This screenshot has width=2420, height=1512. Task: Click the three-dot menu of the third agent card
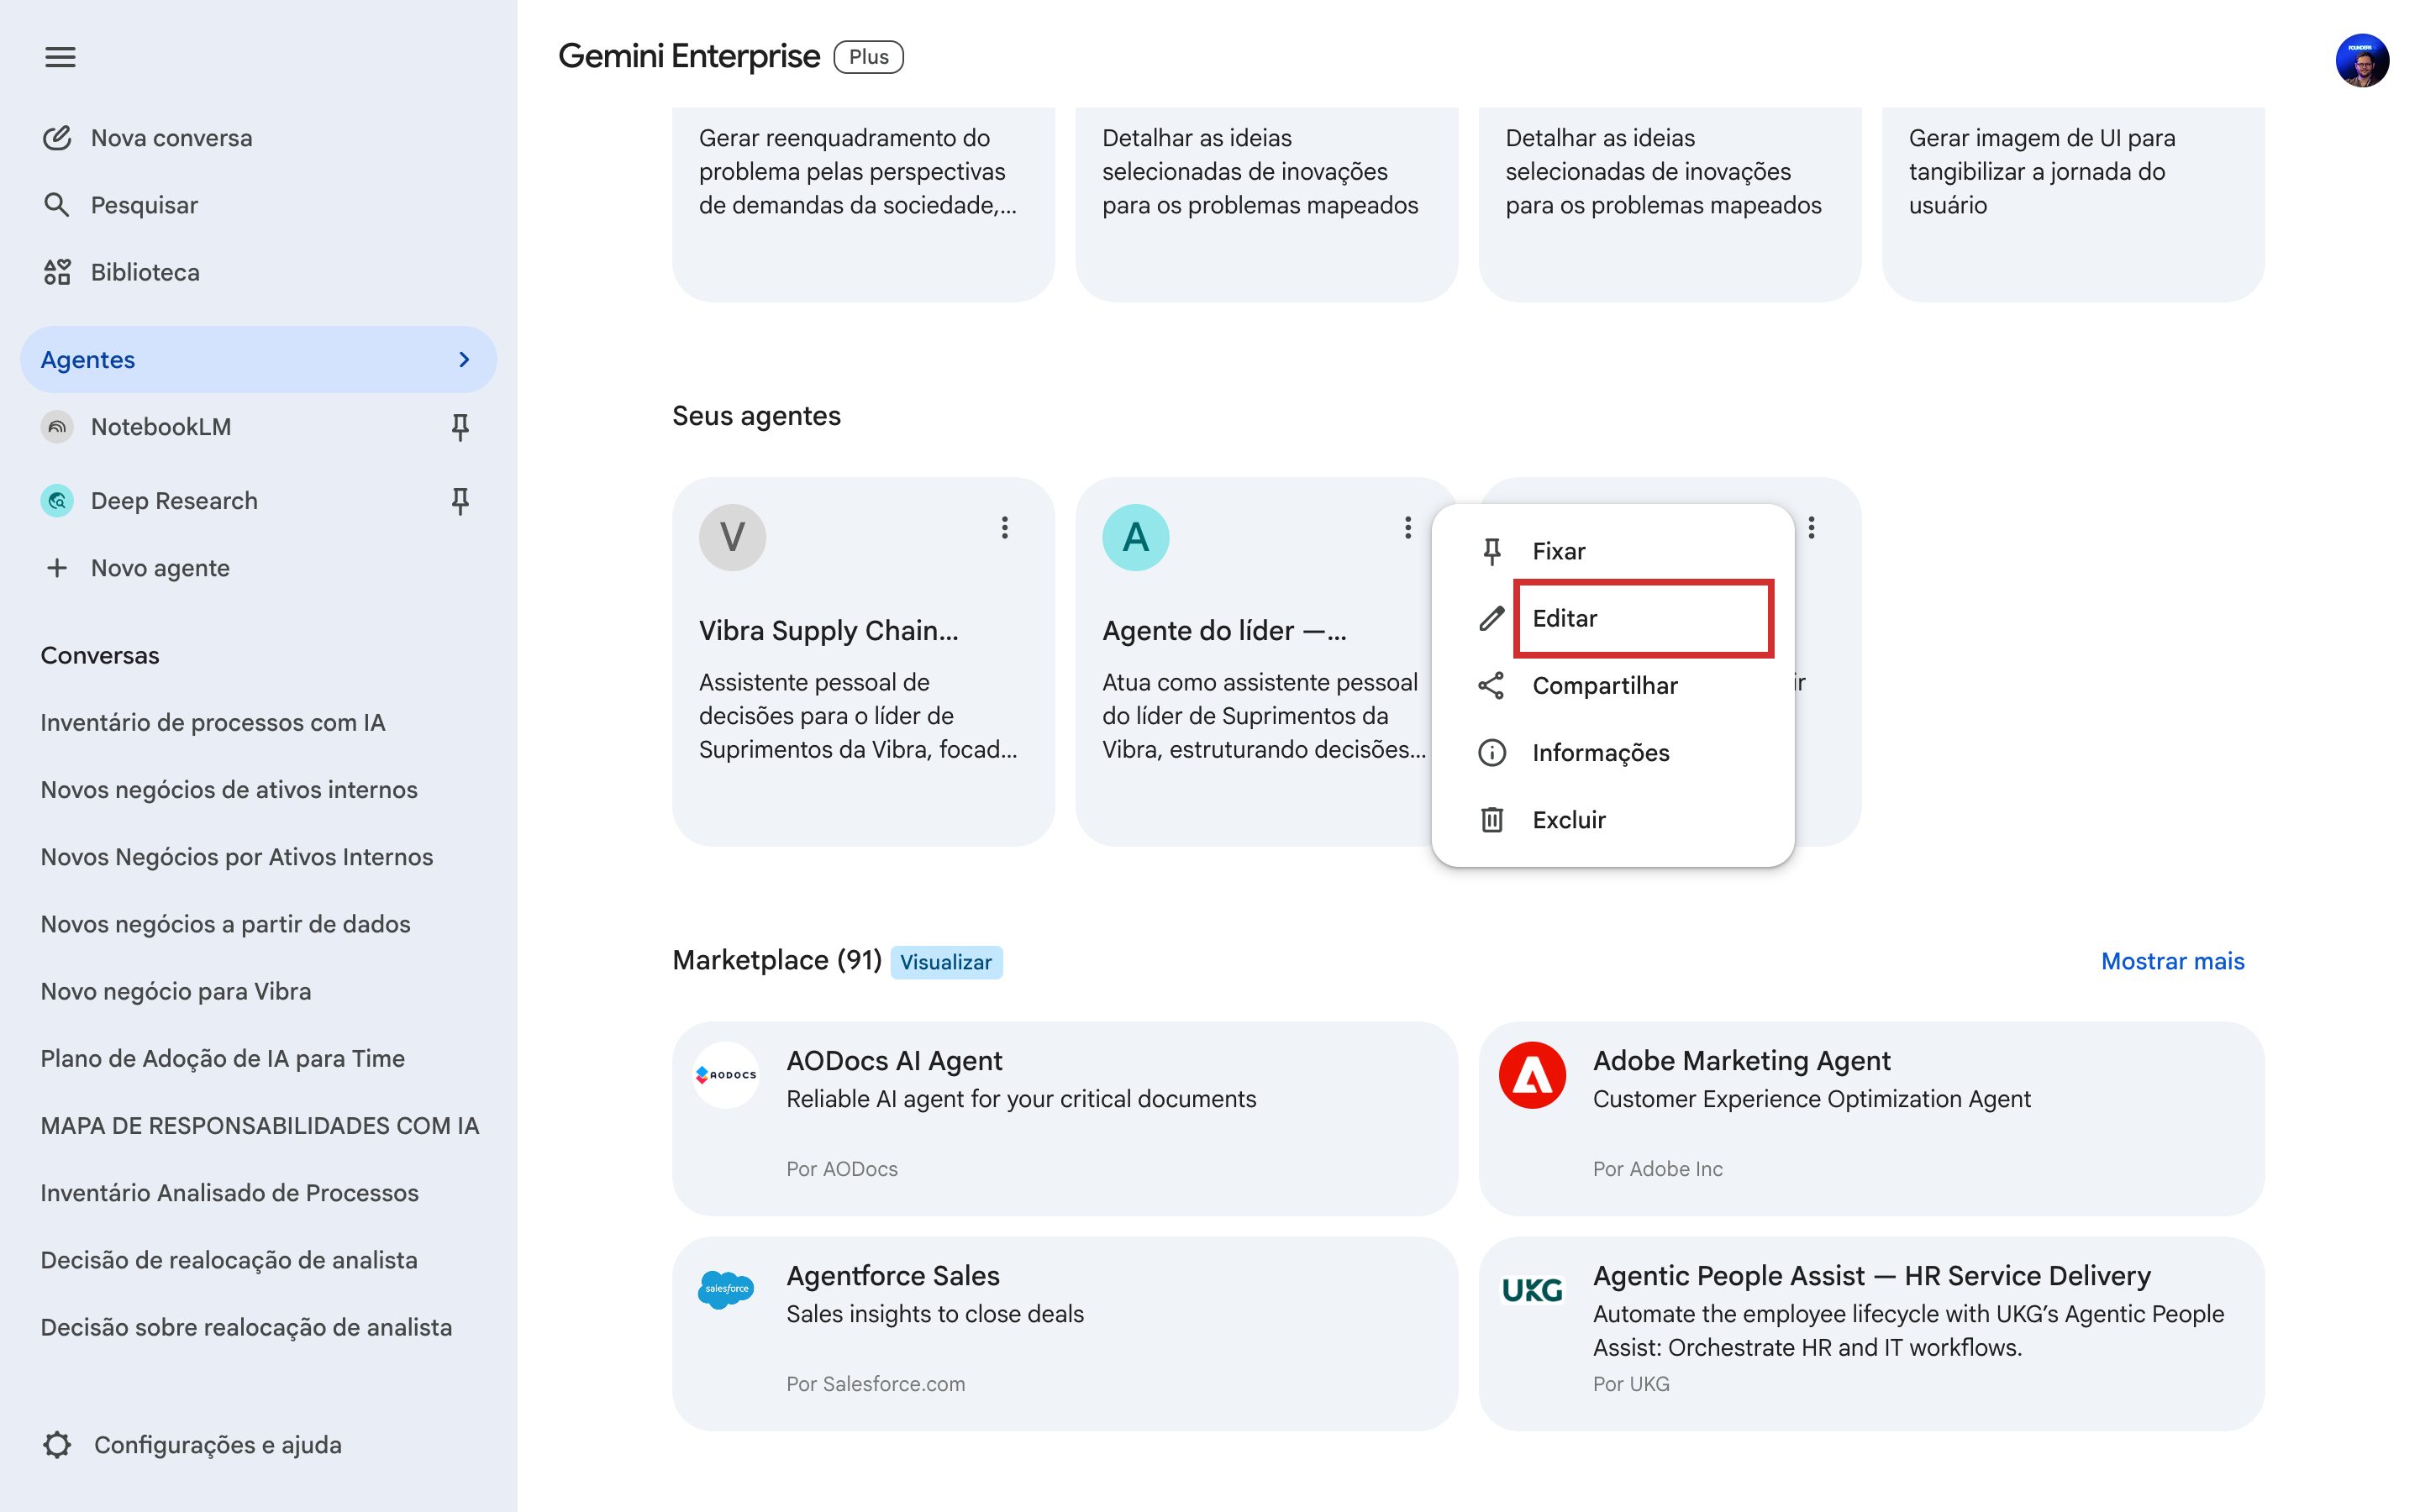(x=1812, y=527)
